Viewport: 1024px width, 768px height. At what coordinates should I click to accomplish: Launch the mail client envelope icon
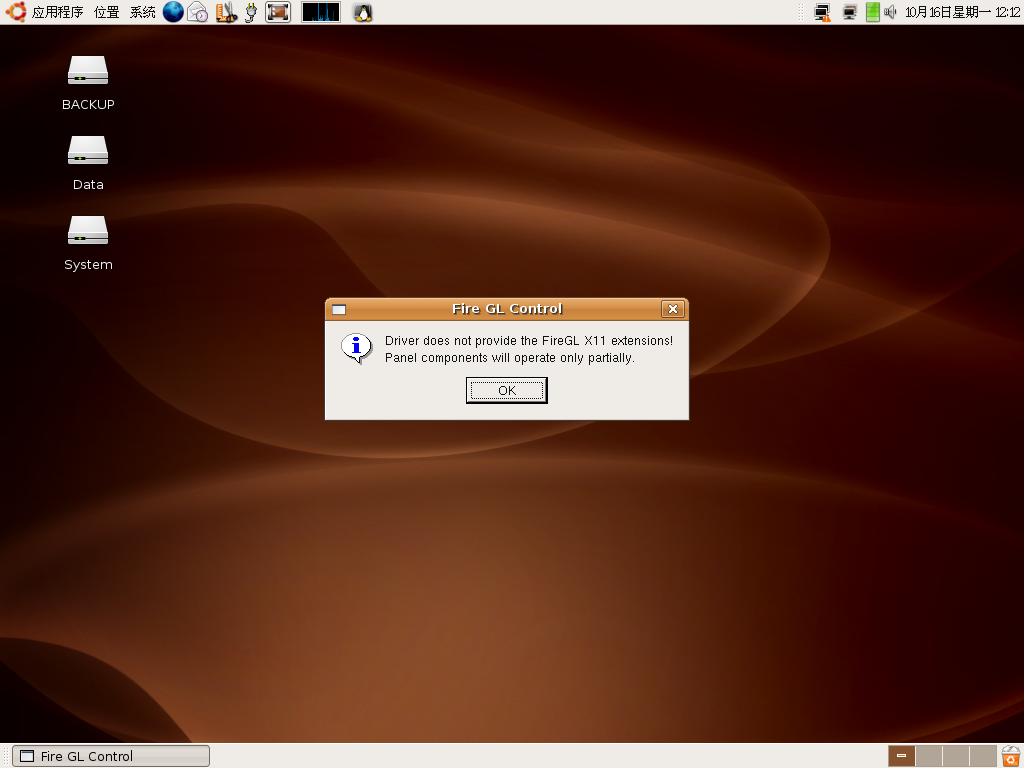198,12
